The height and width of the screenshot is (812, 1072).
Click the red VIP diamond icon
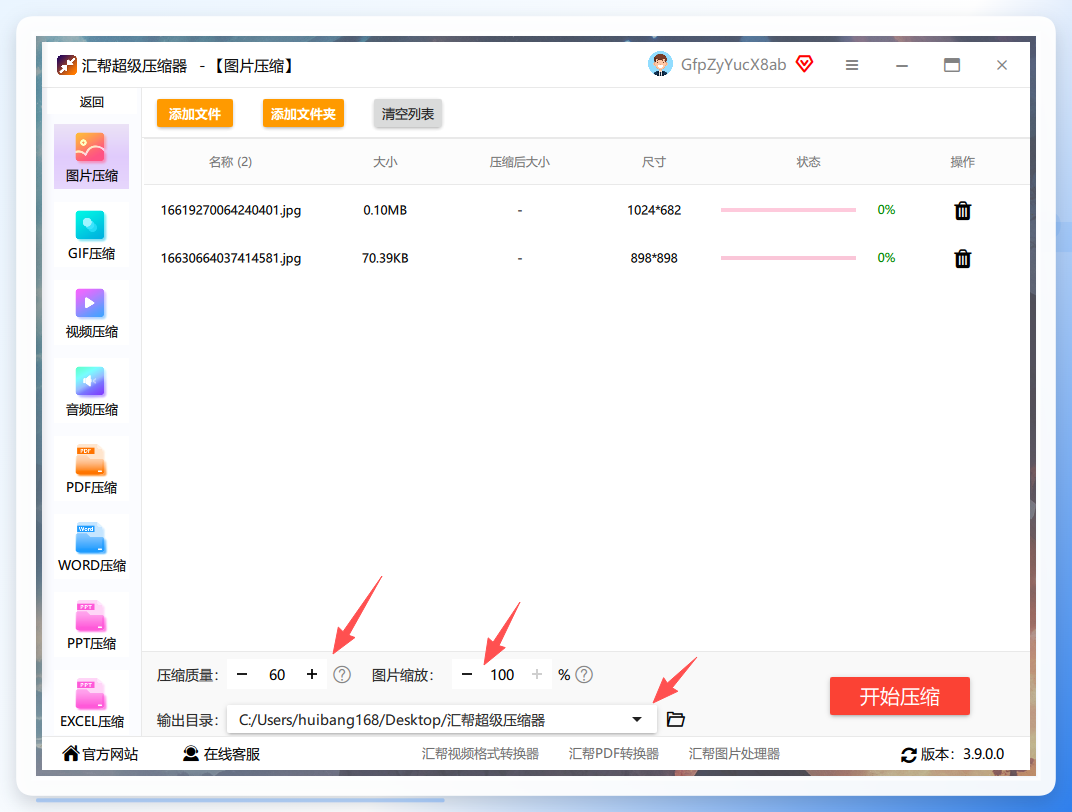[x=805, y=64]
